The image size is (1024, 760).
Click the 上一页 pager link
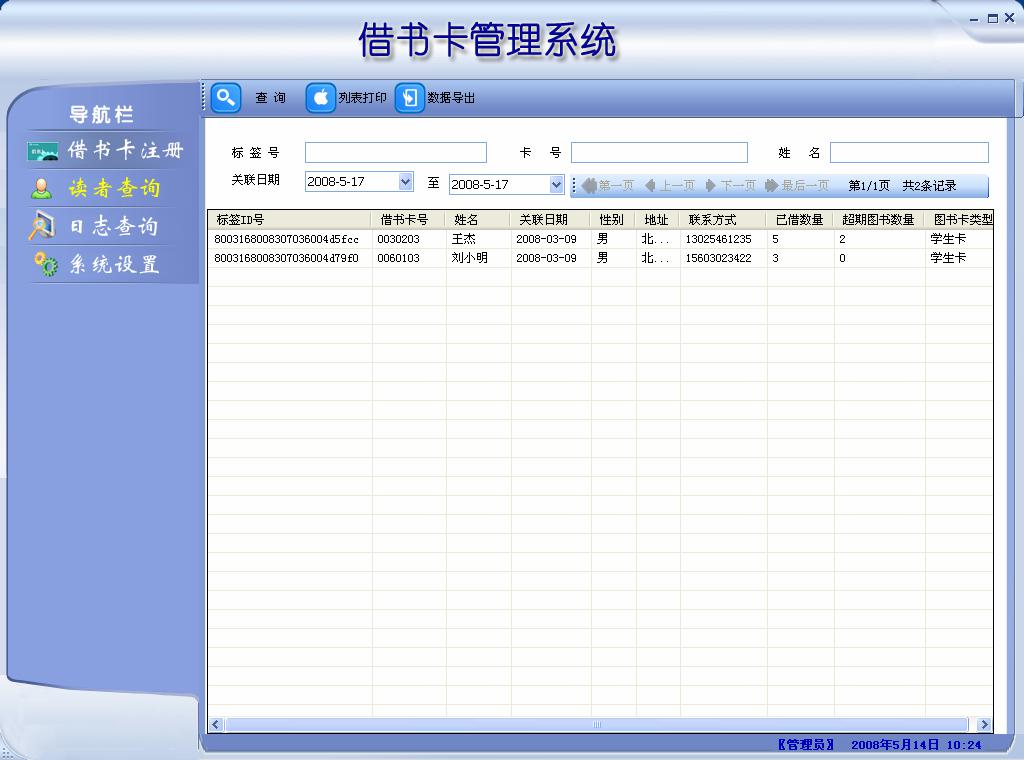click(677, 185)
